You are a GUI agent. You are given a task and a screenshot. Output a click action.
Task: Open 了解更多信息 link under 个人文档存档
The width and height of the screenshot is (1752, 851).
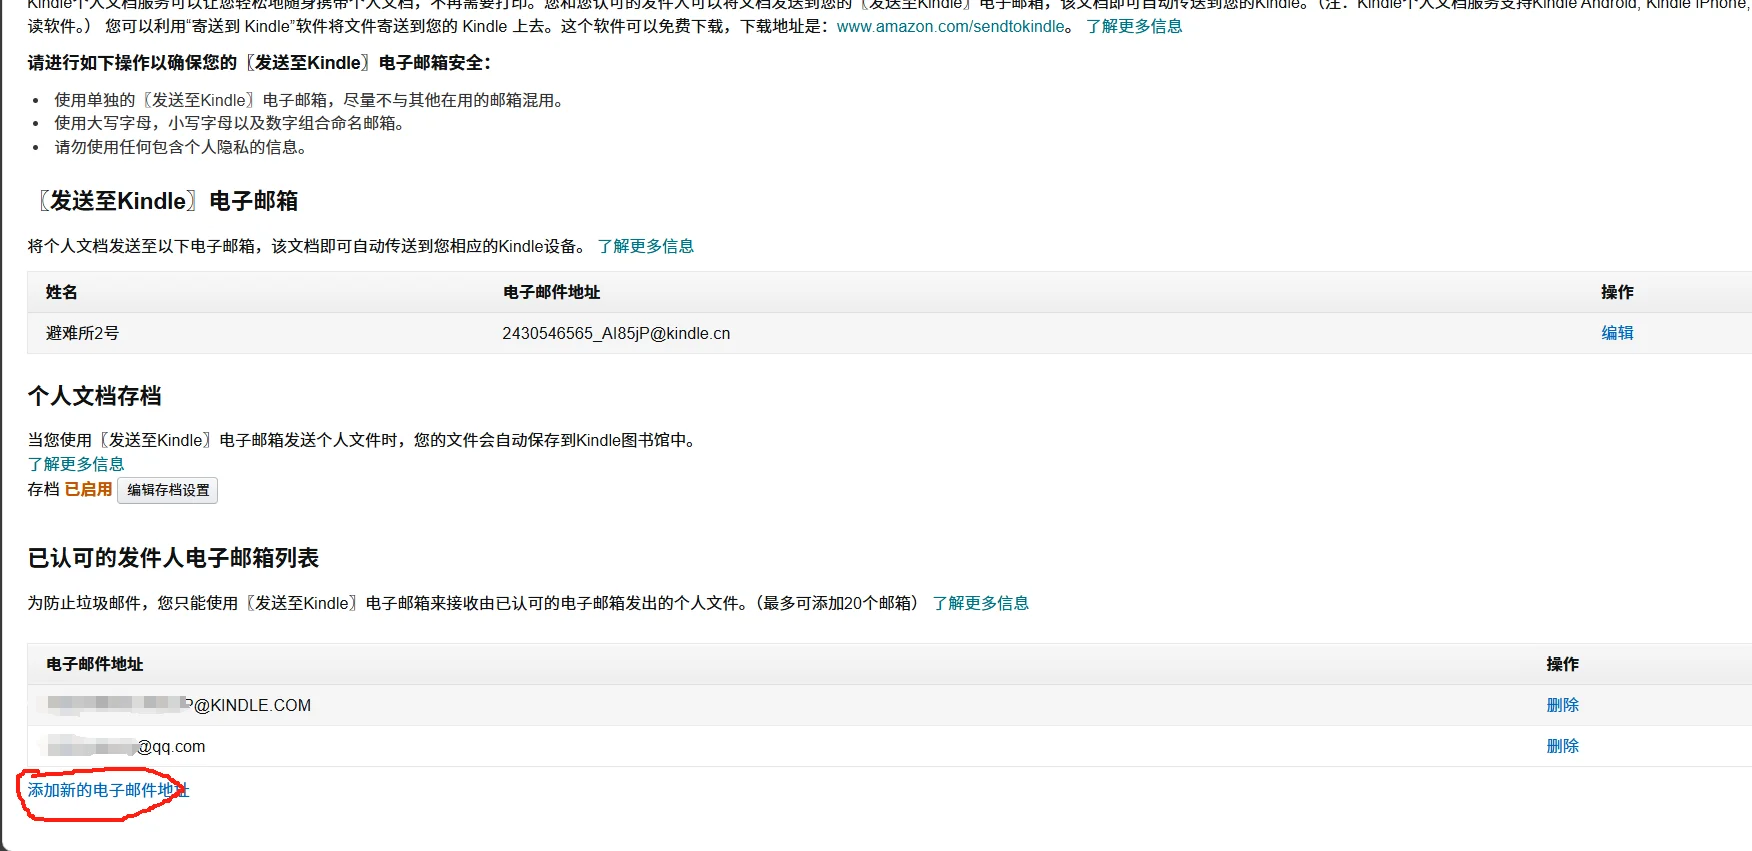point(76,464)
